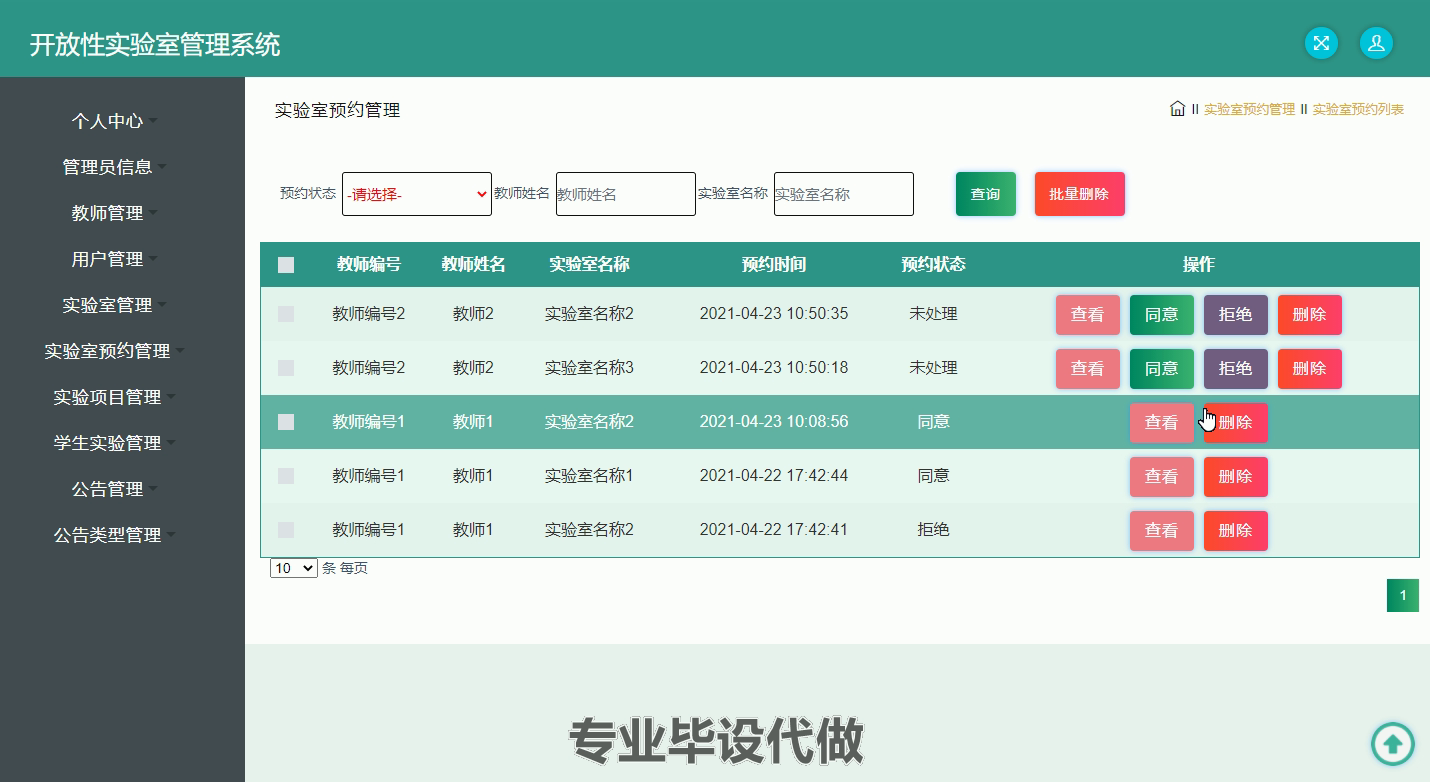Click page number 1 in pagination
The image size is (1430, 782).
(x=1403, y=596)
